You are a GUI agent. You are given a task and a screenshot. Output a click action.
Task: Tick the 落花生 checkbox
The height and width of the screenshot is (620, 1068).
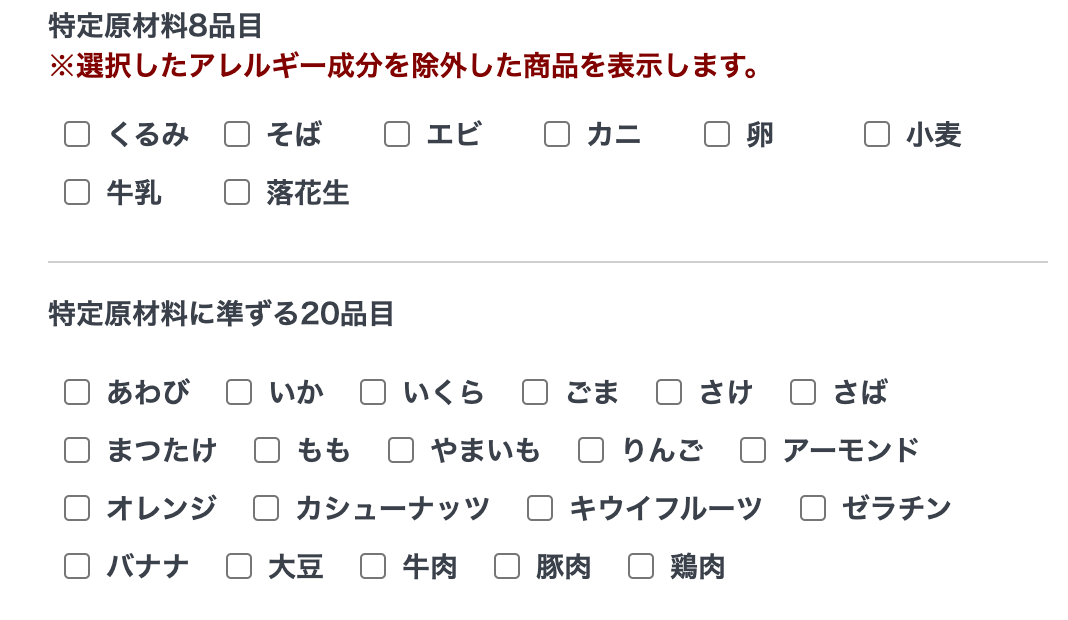pyautogui.click(x=237, y=192)
